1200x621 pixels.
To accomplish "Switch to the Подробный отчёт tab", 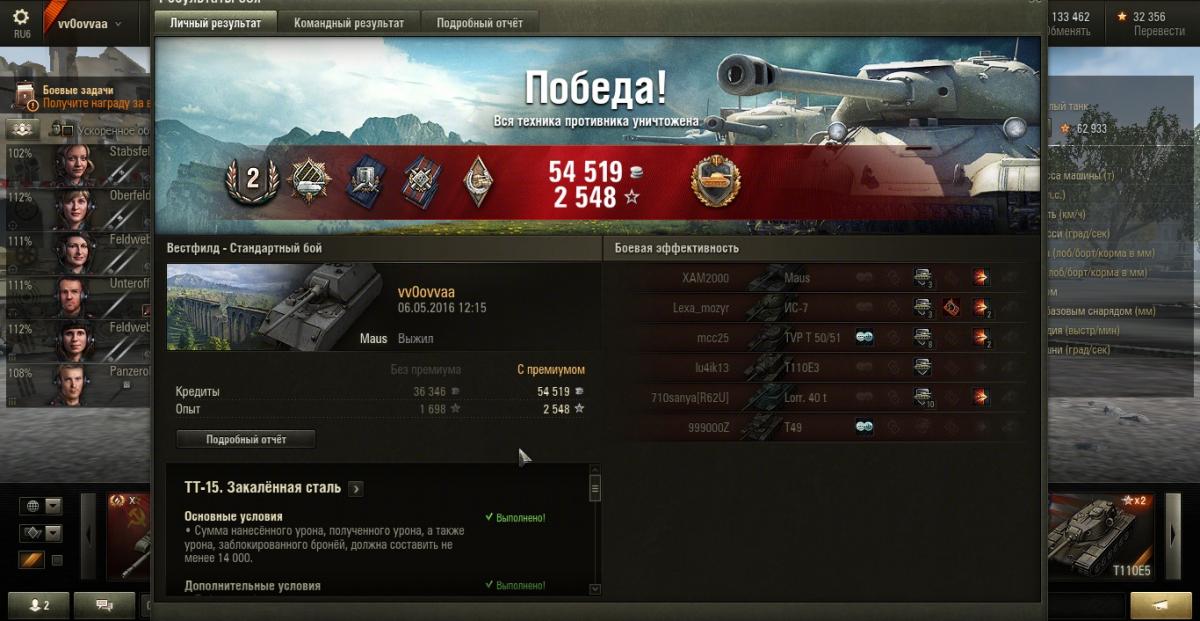I will [480, 23].
